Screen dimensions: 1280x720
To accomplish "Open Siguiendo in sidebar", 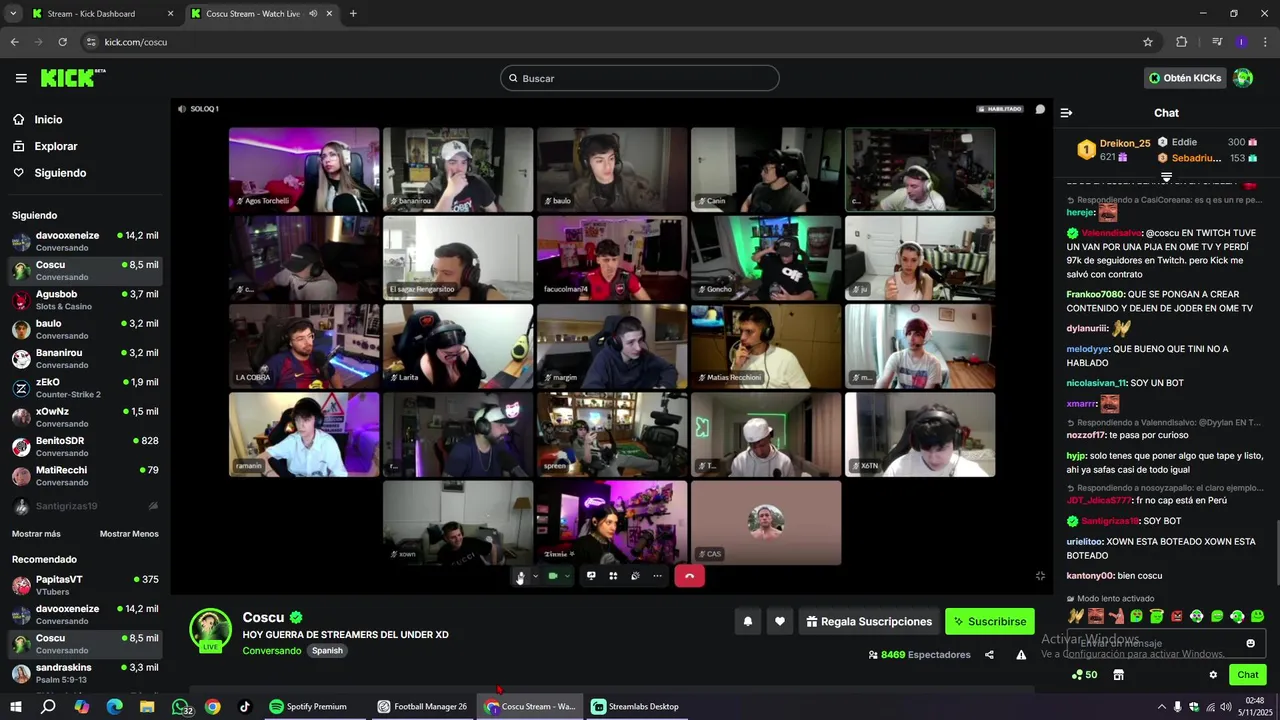I will pyautogui.click(x=60, y=173).
